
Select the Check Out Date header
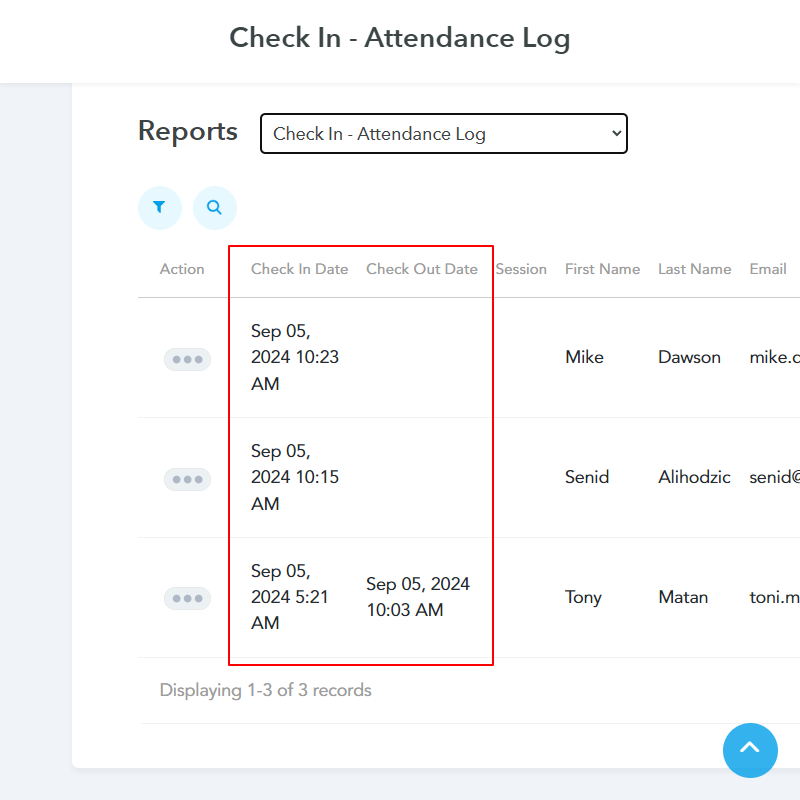coord(422,268)
